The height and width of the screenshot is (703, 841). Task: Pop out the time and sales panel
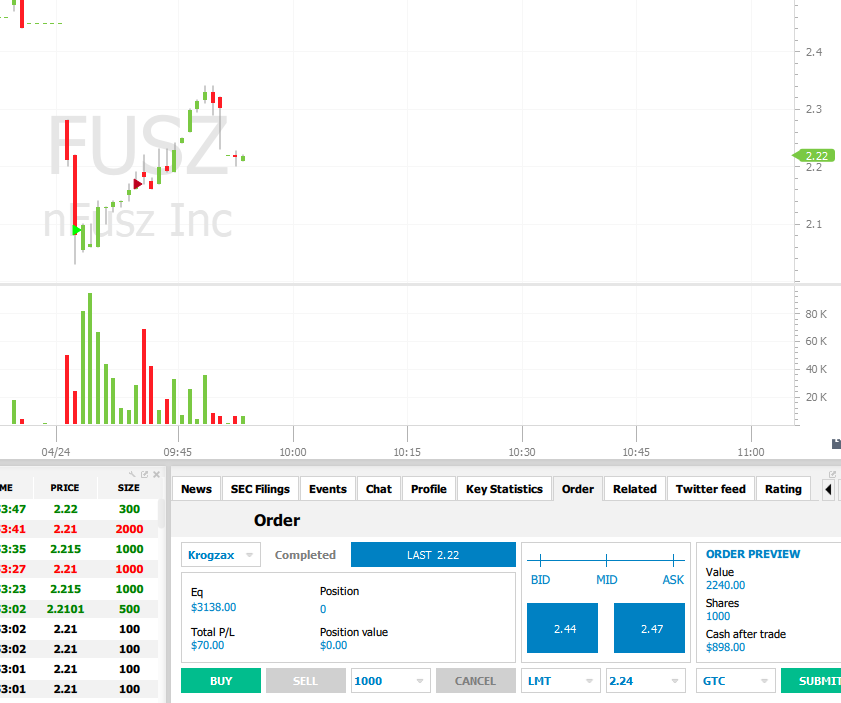pos(144,474)
